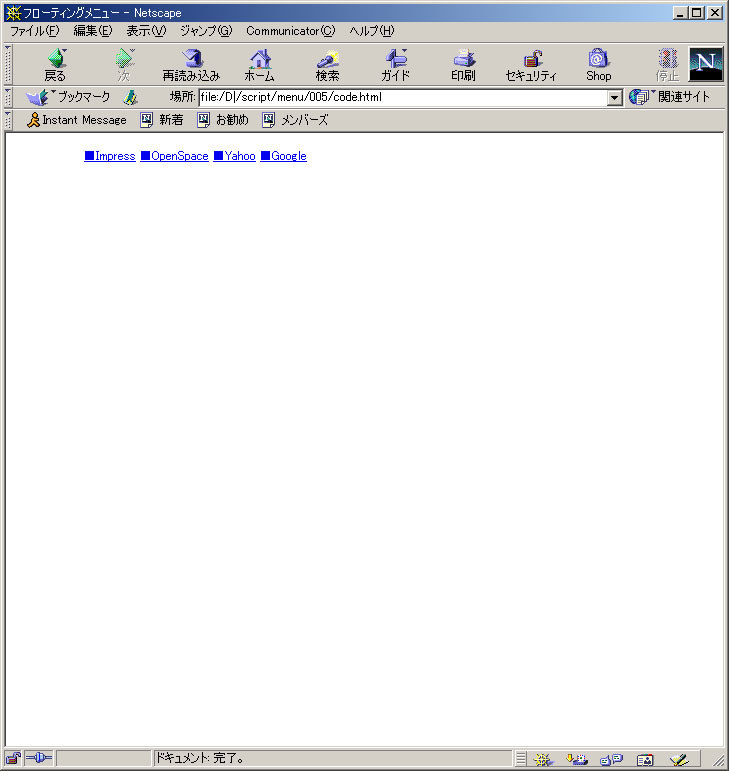729x771 pixels.
Task: Click the security lock icon in status bar
Action: coord(13,758)
